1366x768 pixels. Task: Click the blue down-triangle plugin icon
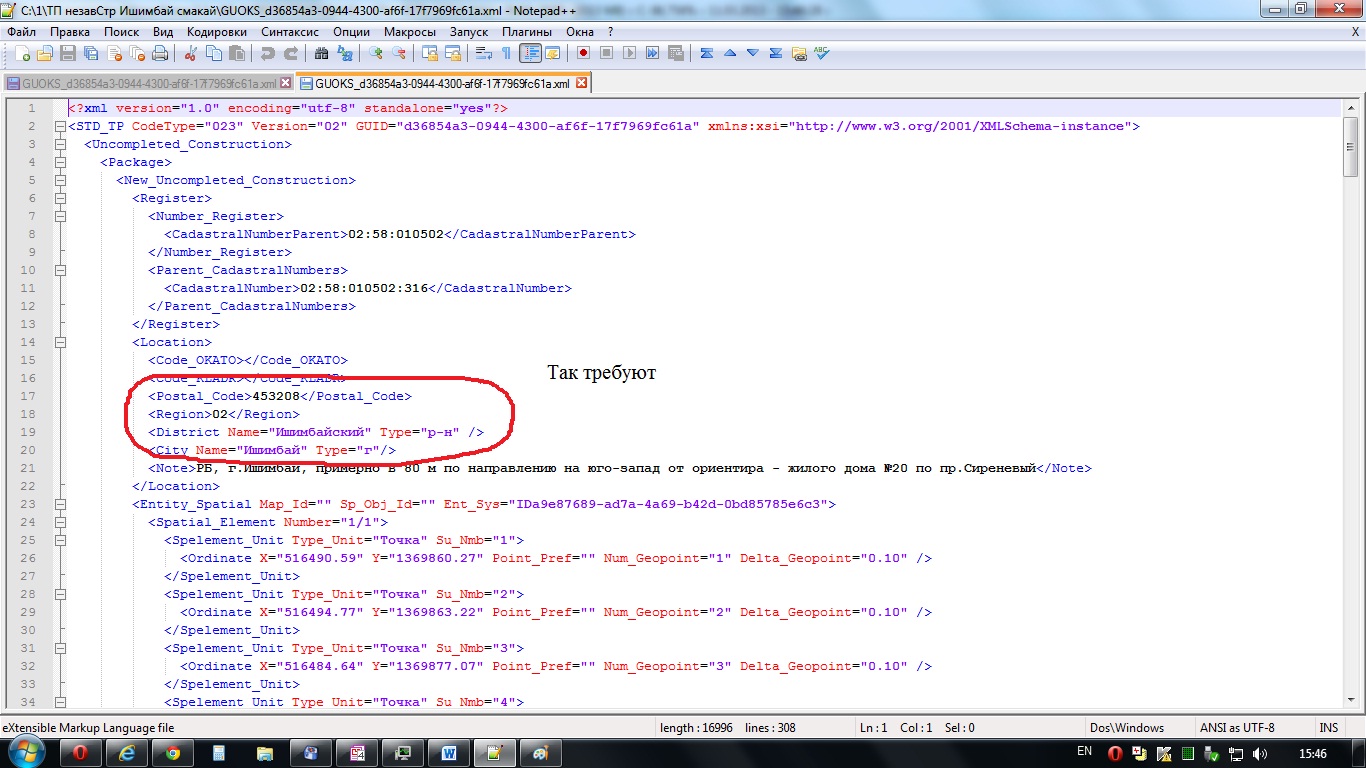(x=753, y=53)
